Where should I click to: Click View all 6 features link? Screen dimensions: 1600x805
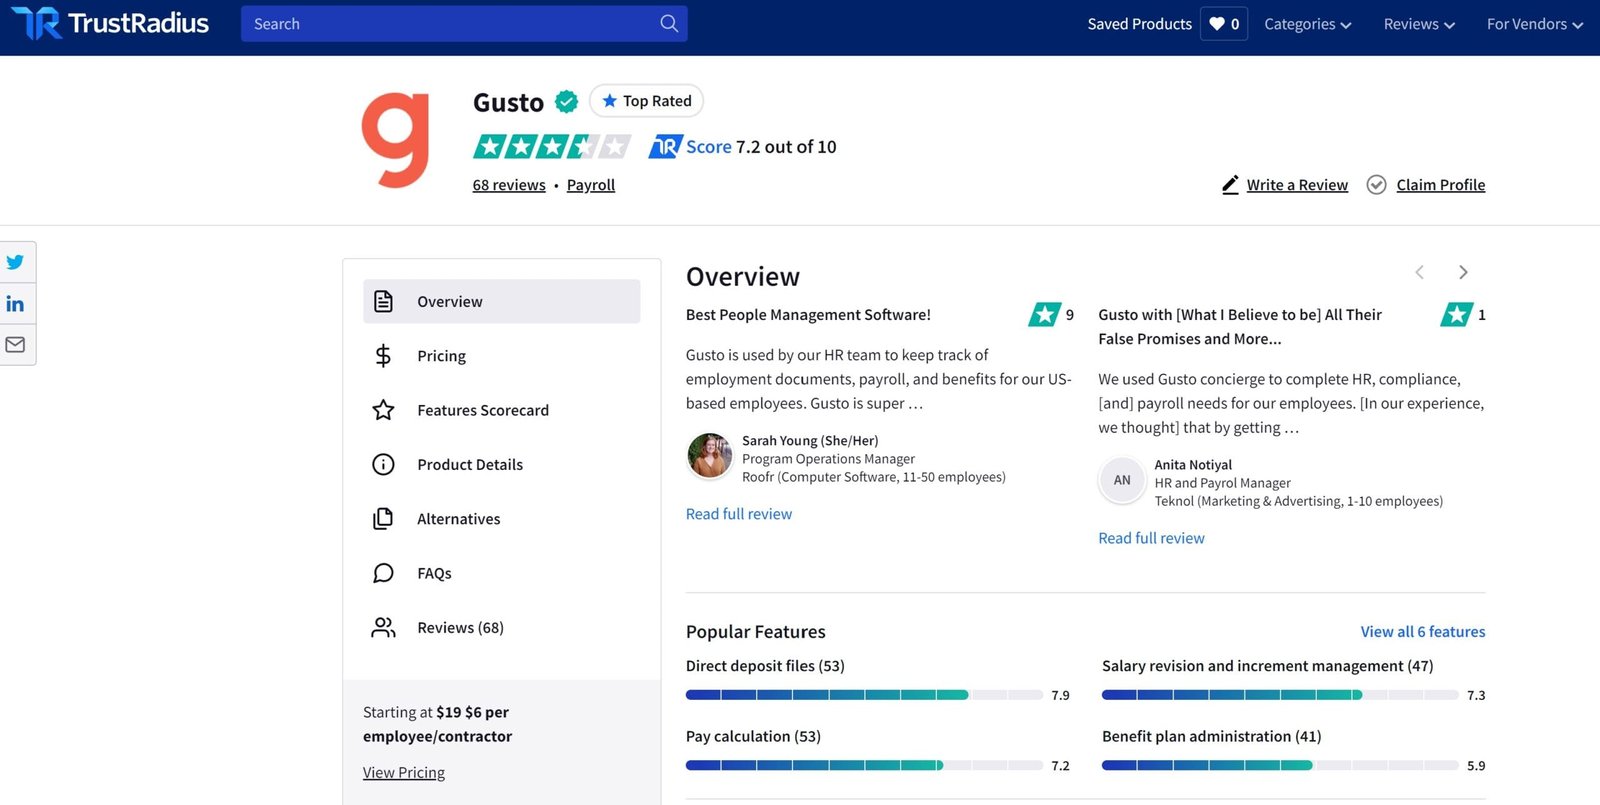click(x=1423, y=632)
